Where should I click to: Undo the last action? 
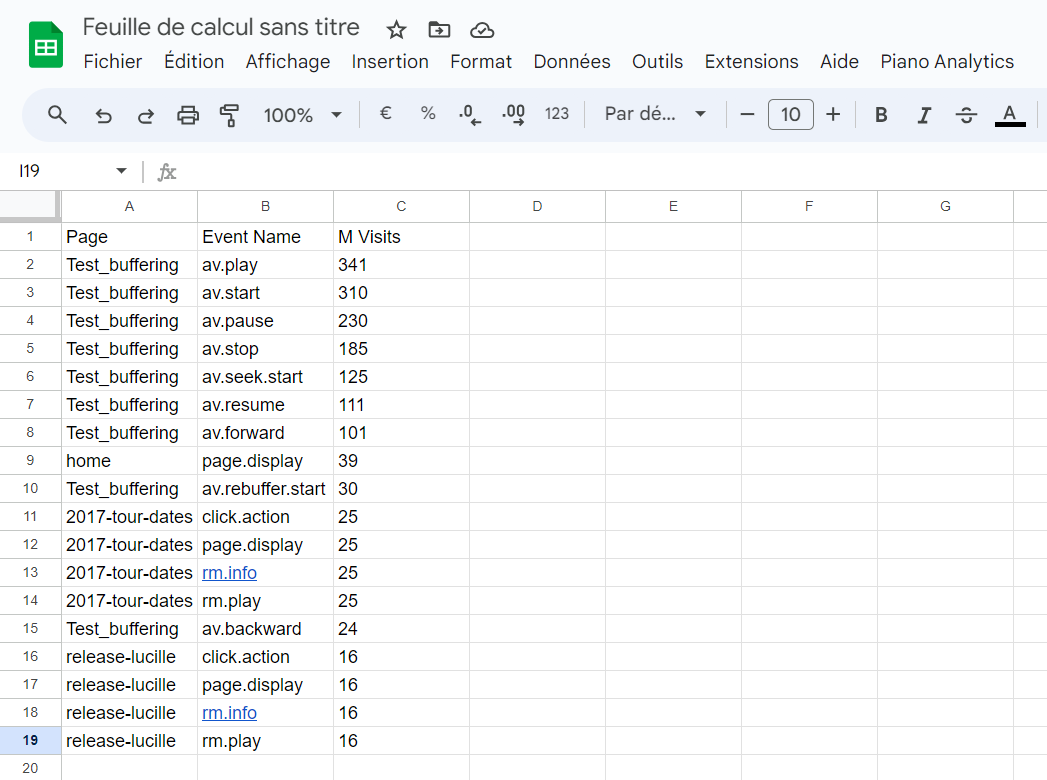(x=103, y=115)
